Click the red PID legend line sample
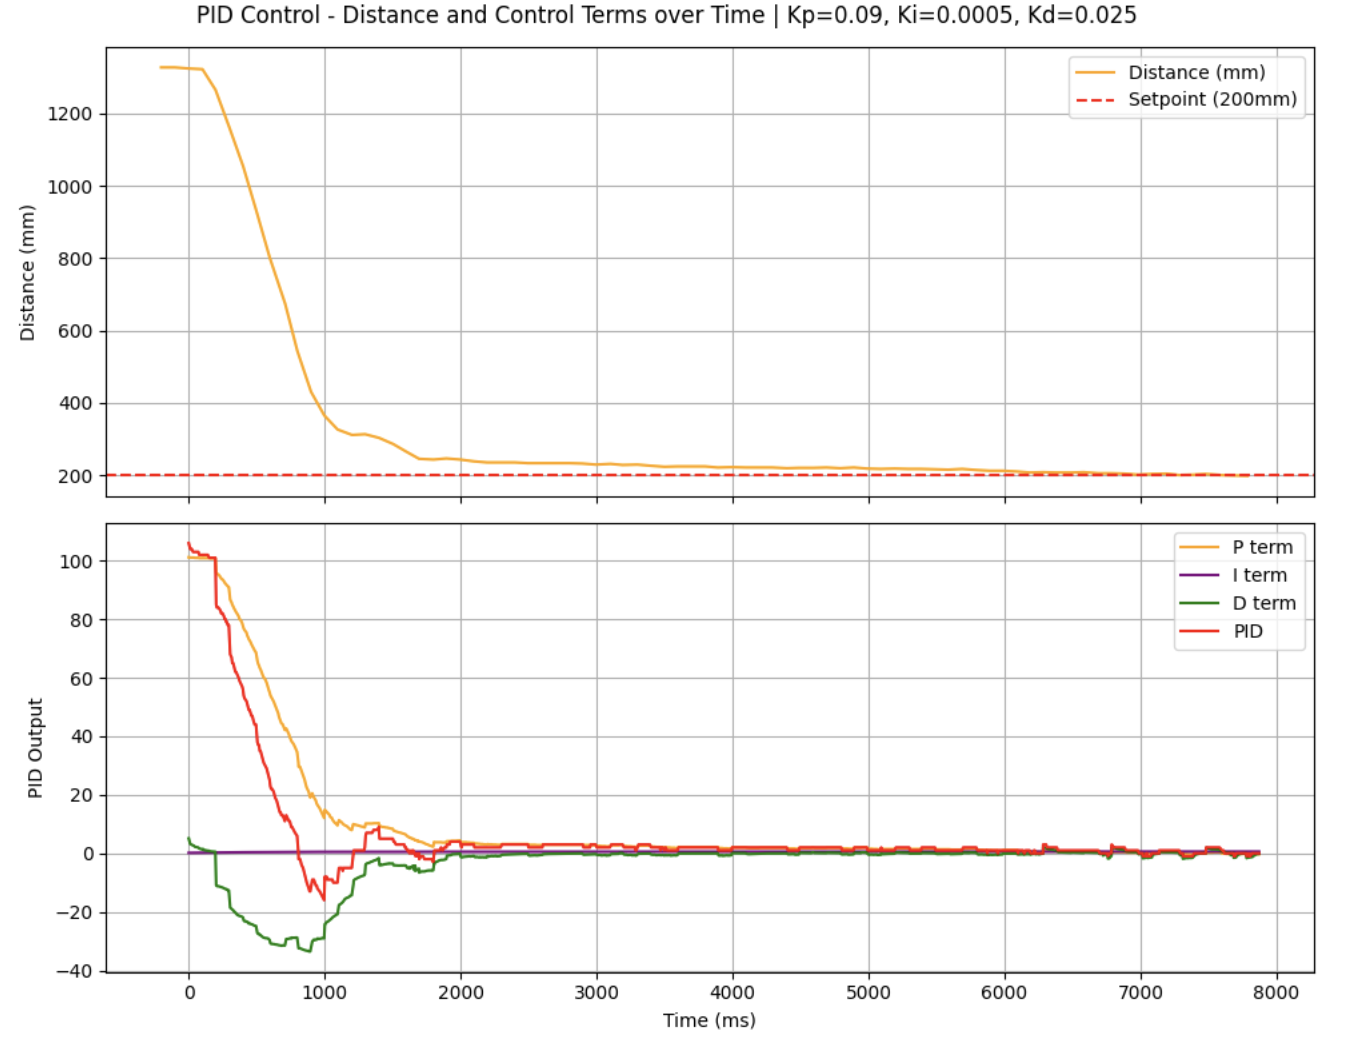This screenshot has width=1354, height=1044. (1199, 631)
